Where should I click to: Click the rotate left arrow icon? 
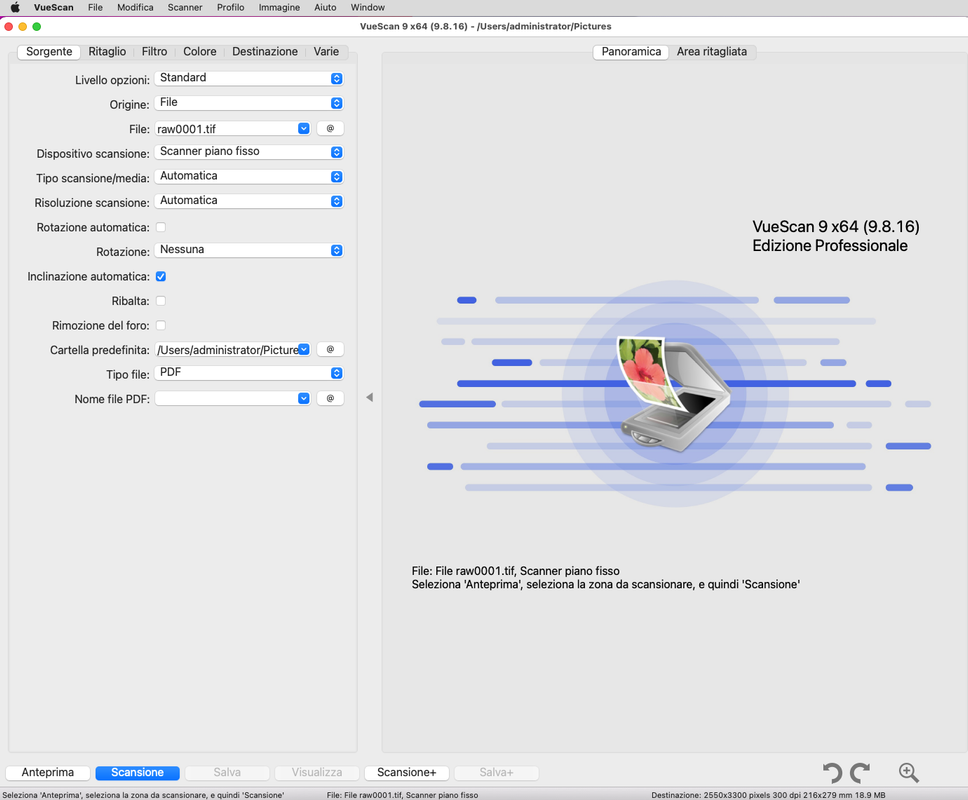[x=832, y=772]
